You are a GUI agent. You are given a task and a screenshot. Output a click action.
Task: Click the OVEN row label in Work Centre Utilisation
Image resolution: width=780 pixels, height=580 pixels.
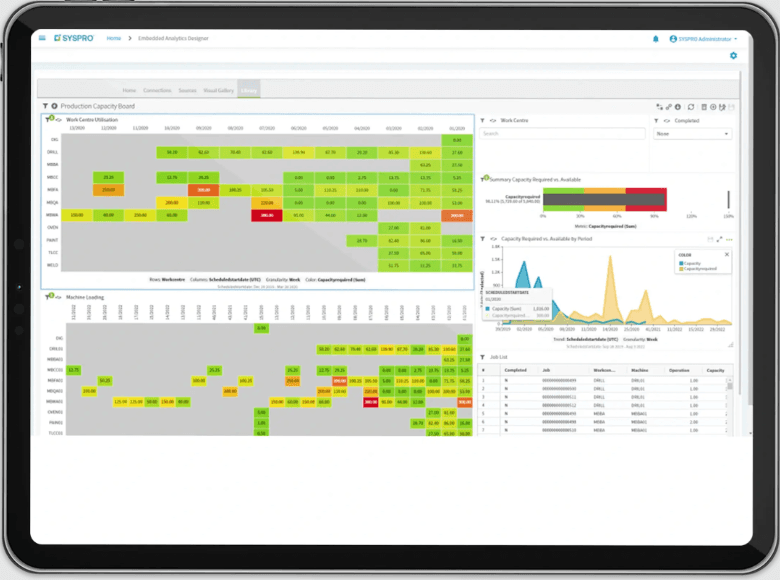pyautogui.click(x=53, y=227)
